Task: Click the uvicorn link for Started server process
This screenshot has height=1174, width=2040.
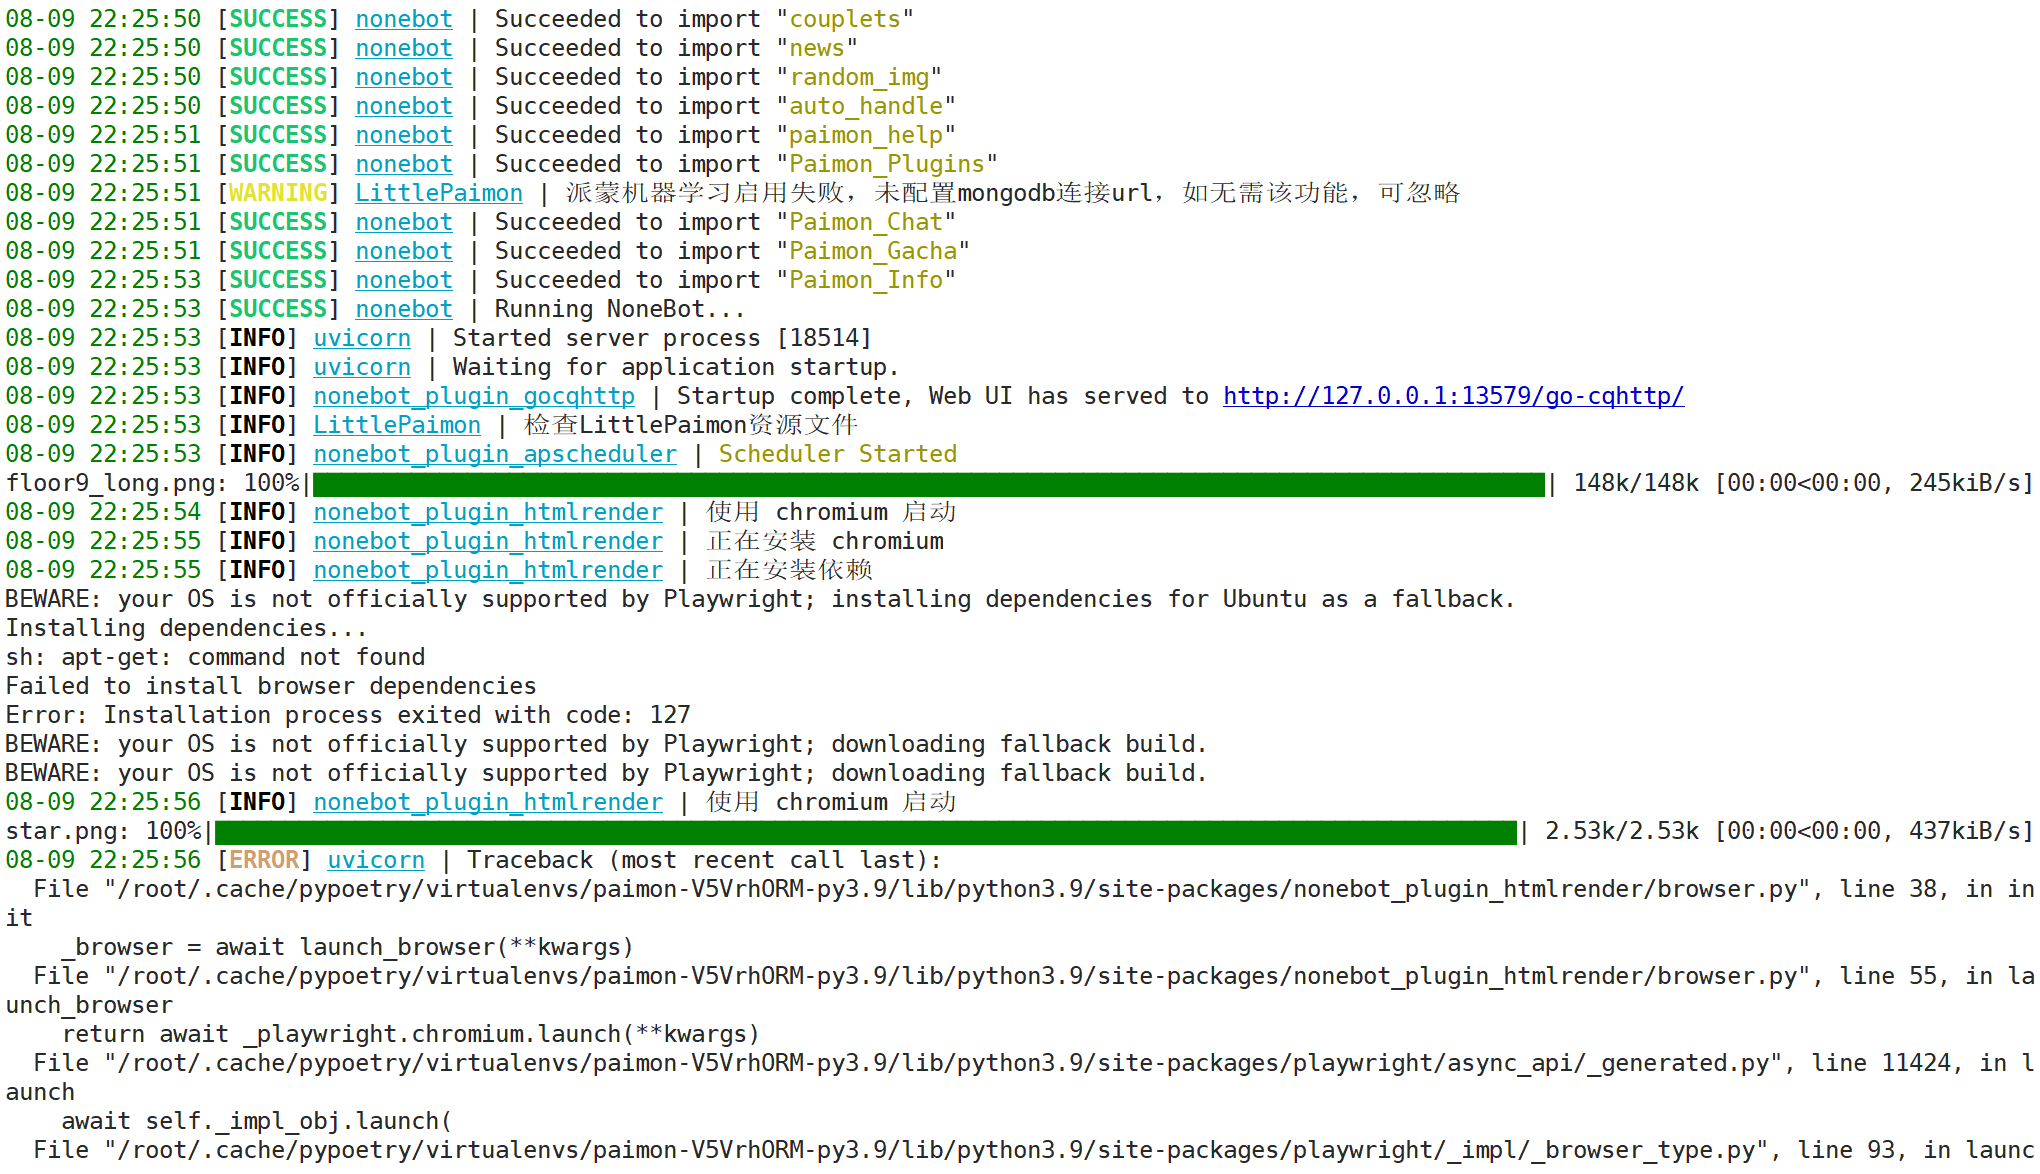Action: (x=361, y=338)
